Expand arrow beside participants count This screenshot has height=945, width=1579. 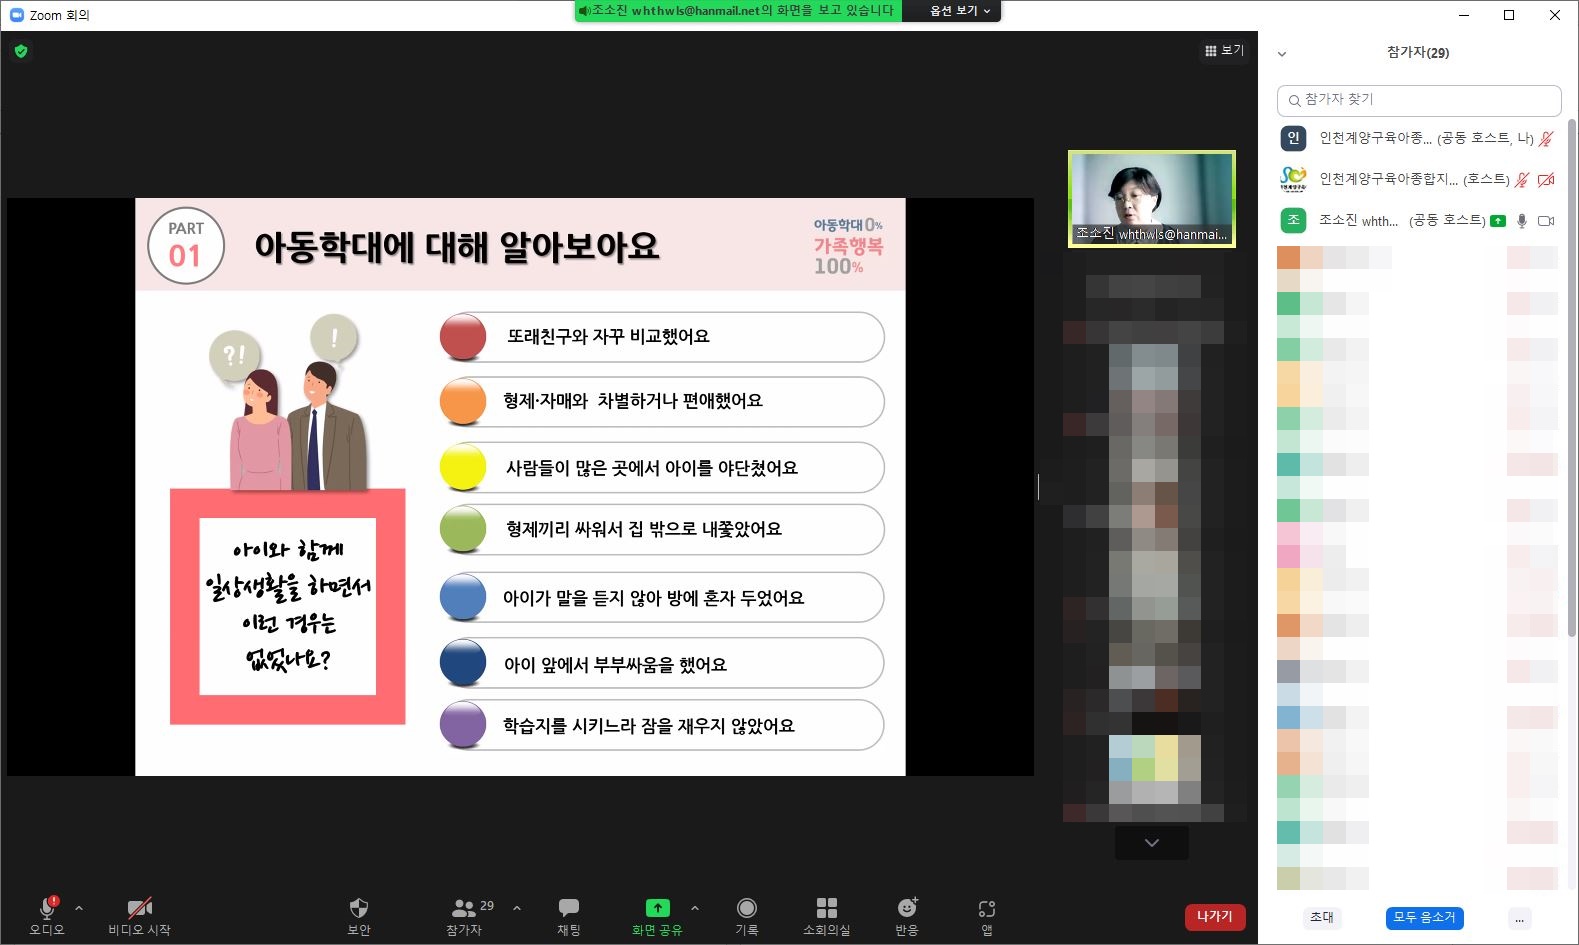(517, 908)
